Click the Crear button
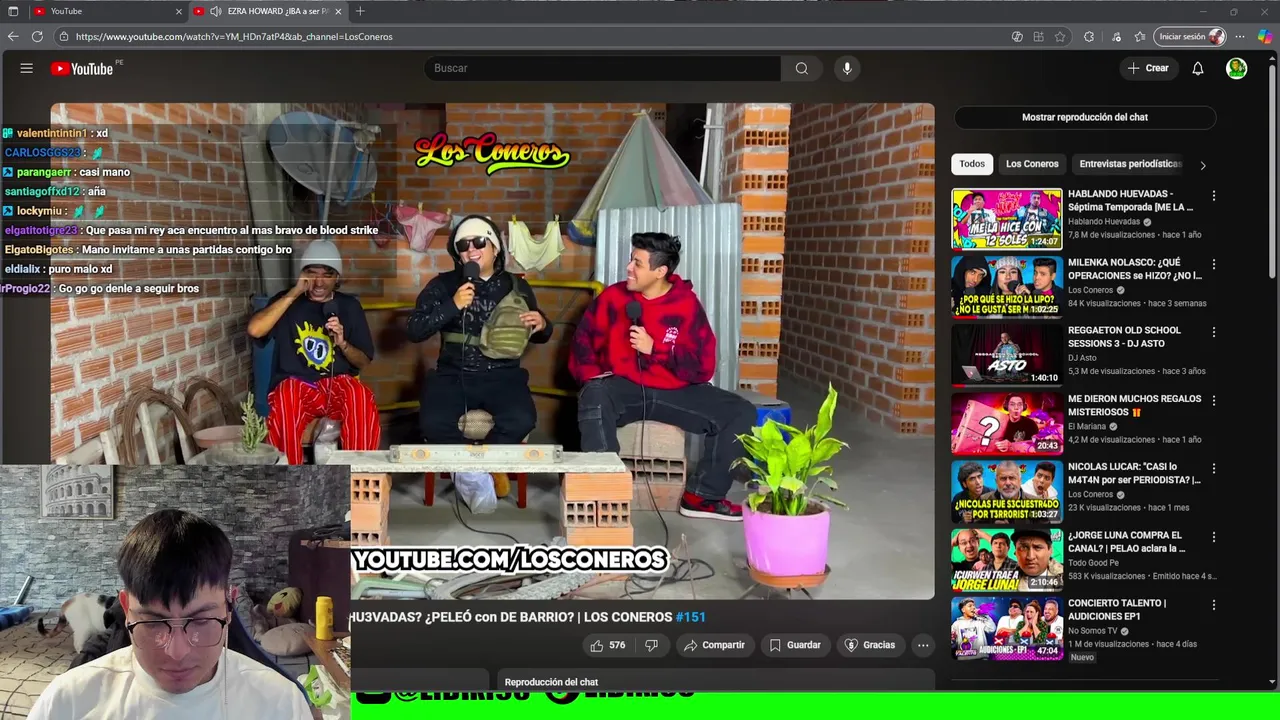 pos(1148,68)
